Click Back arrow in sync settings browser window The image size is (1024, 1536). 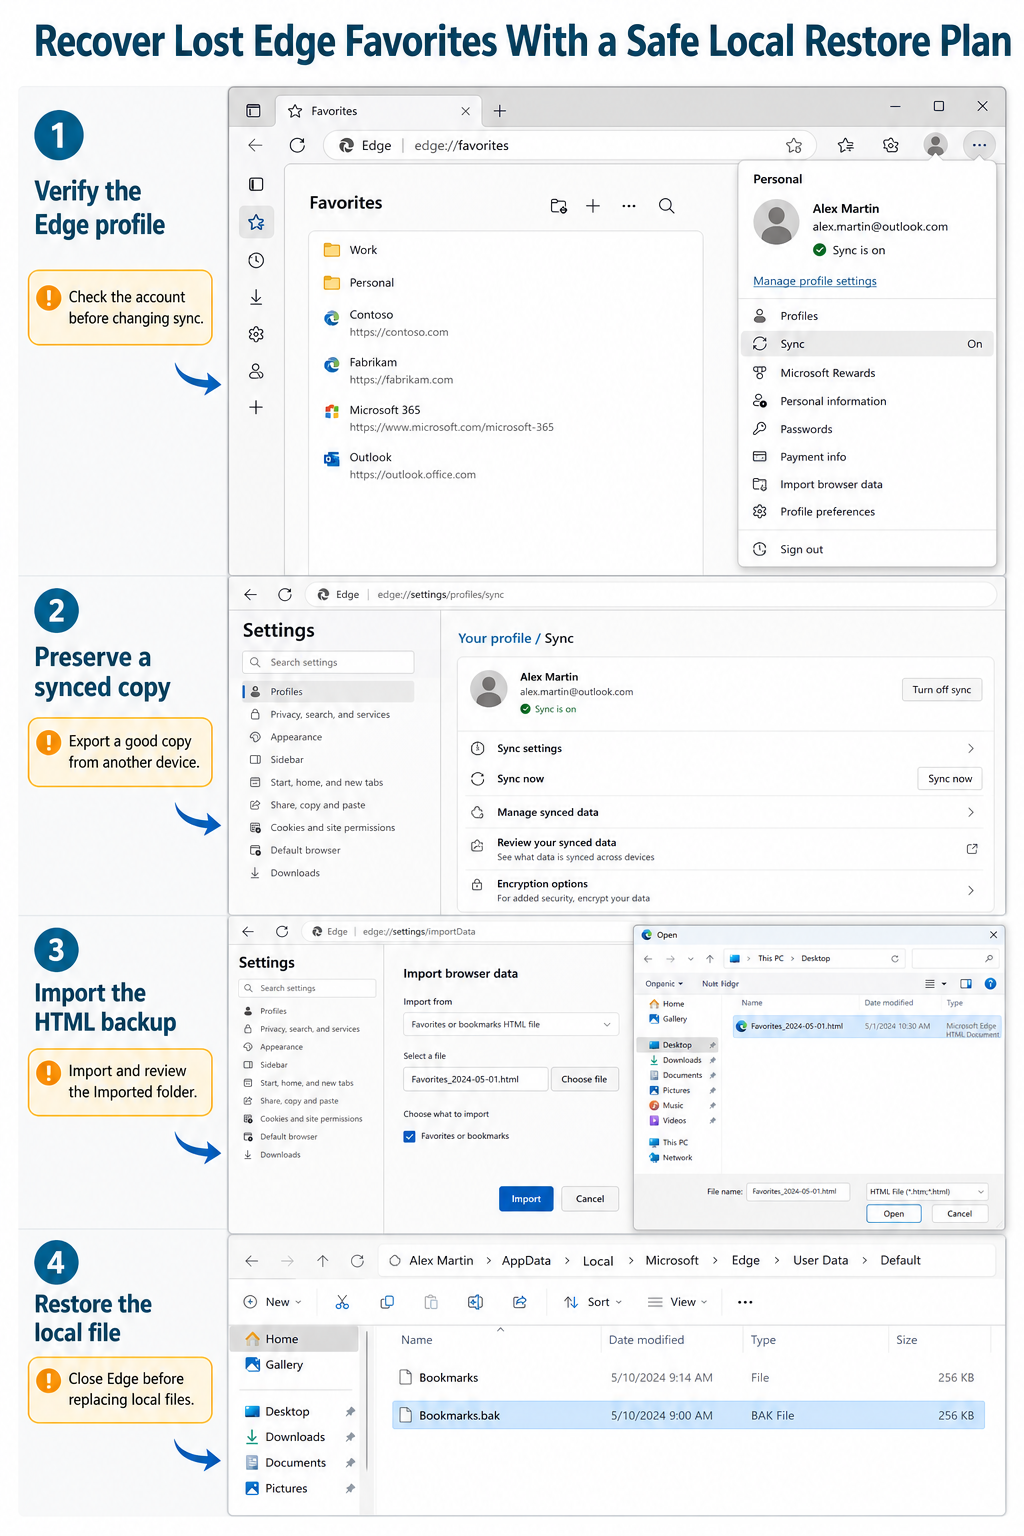pyautogui.click(x=250, y=594)
